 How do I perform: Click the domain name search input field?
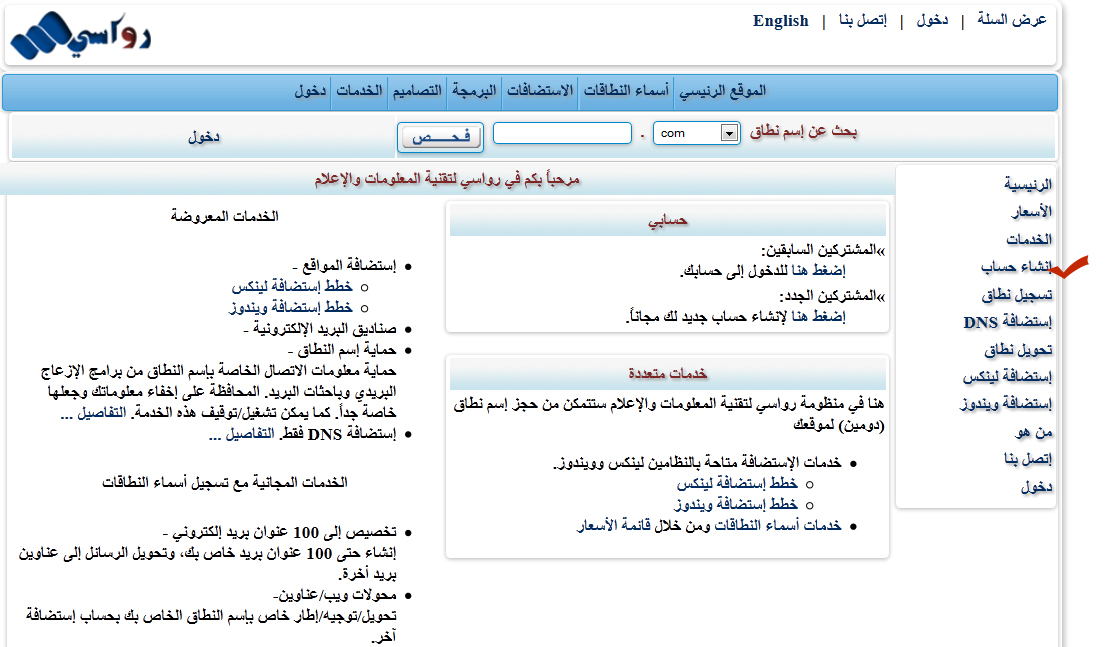(x=562, y=133)
